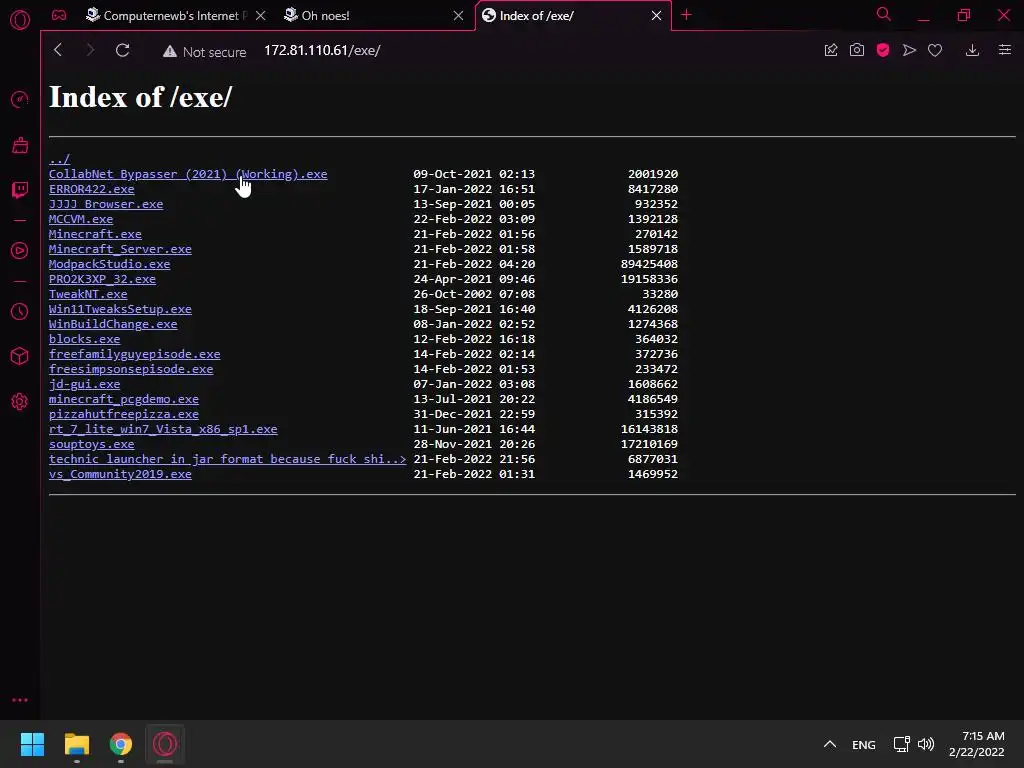Open the Downloads icon

pos(972,50)
